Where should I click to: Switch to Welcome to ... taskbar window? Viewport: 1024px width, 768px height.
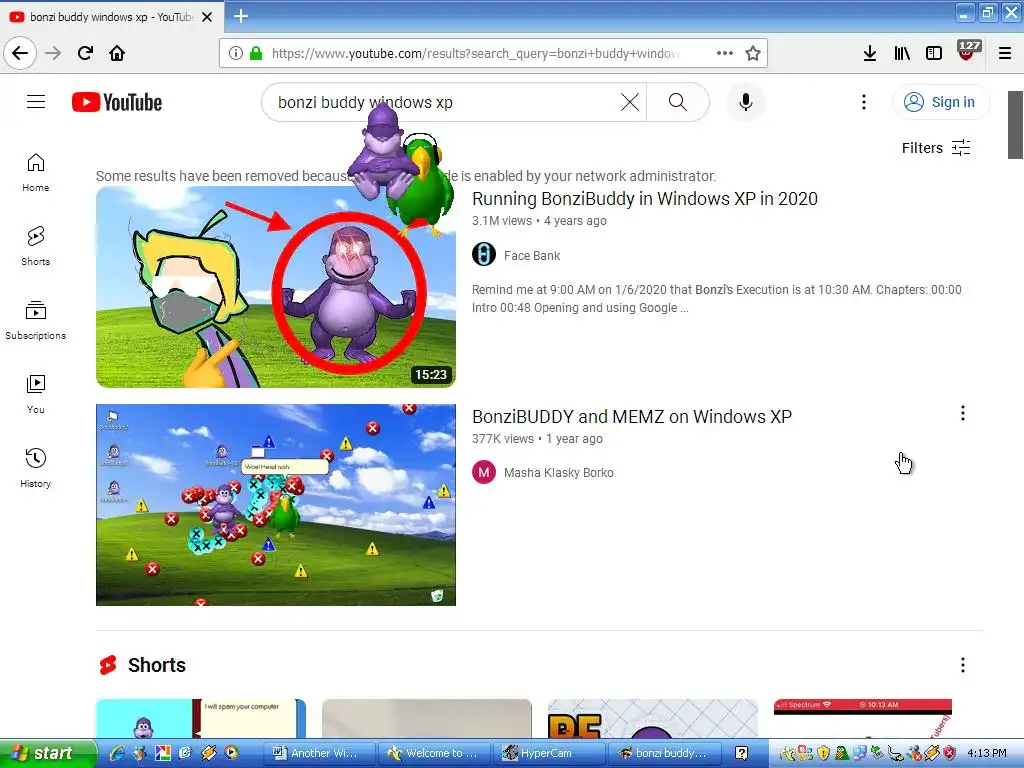tap(436, 753)
